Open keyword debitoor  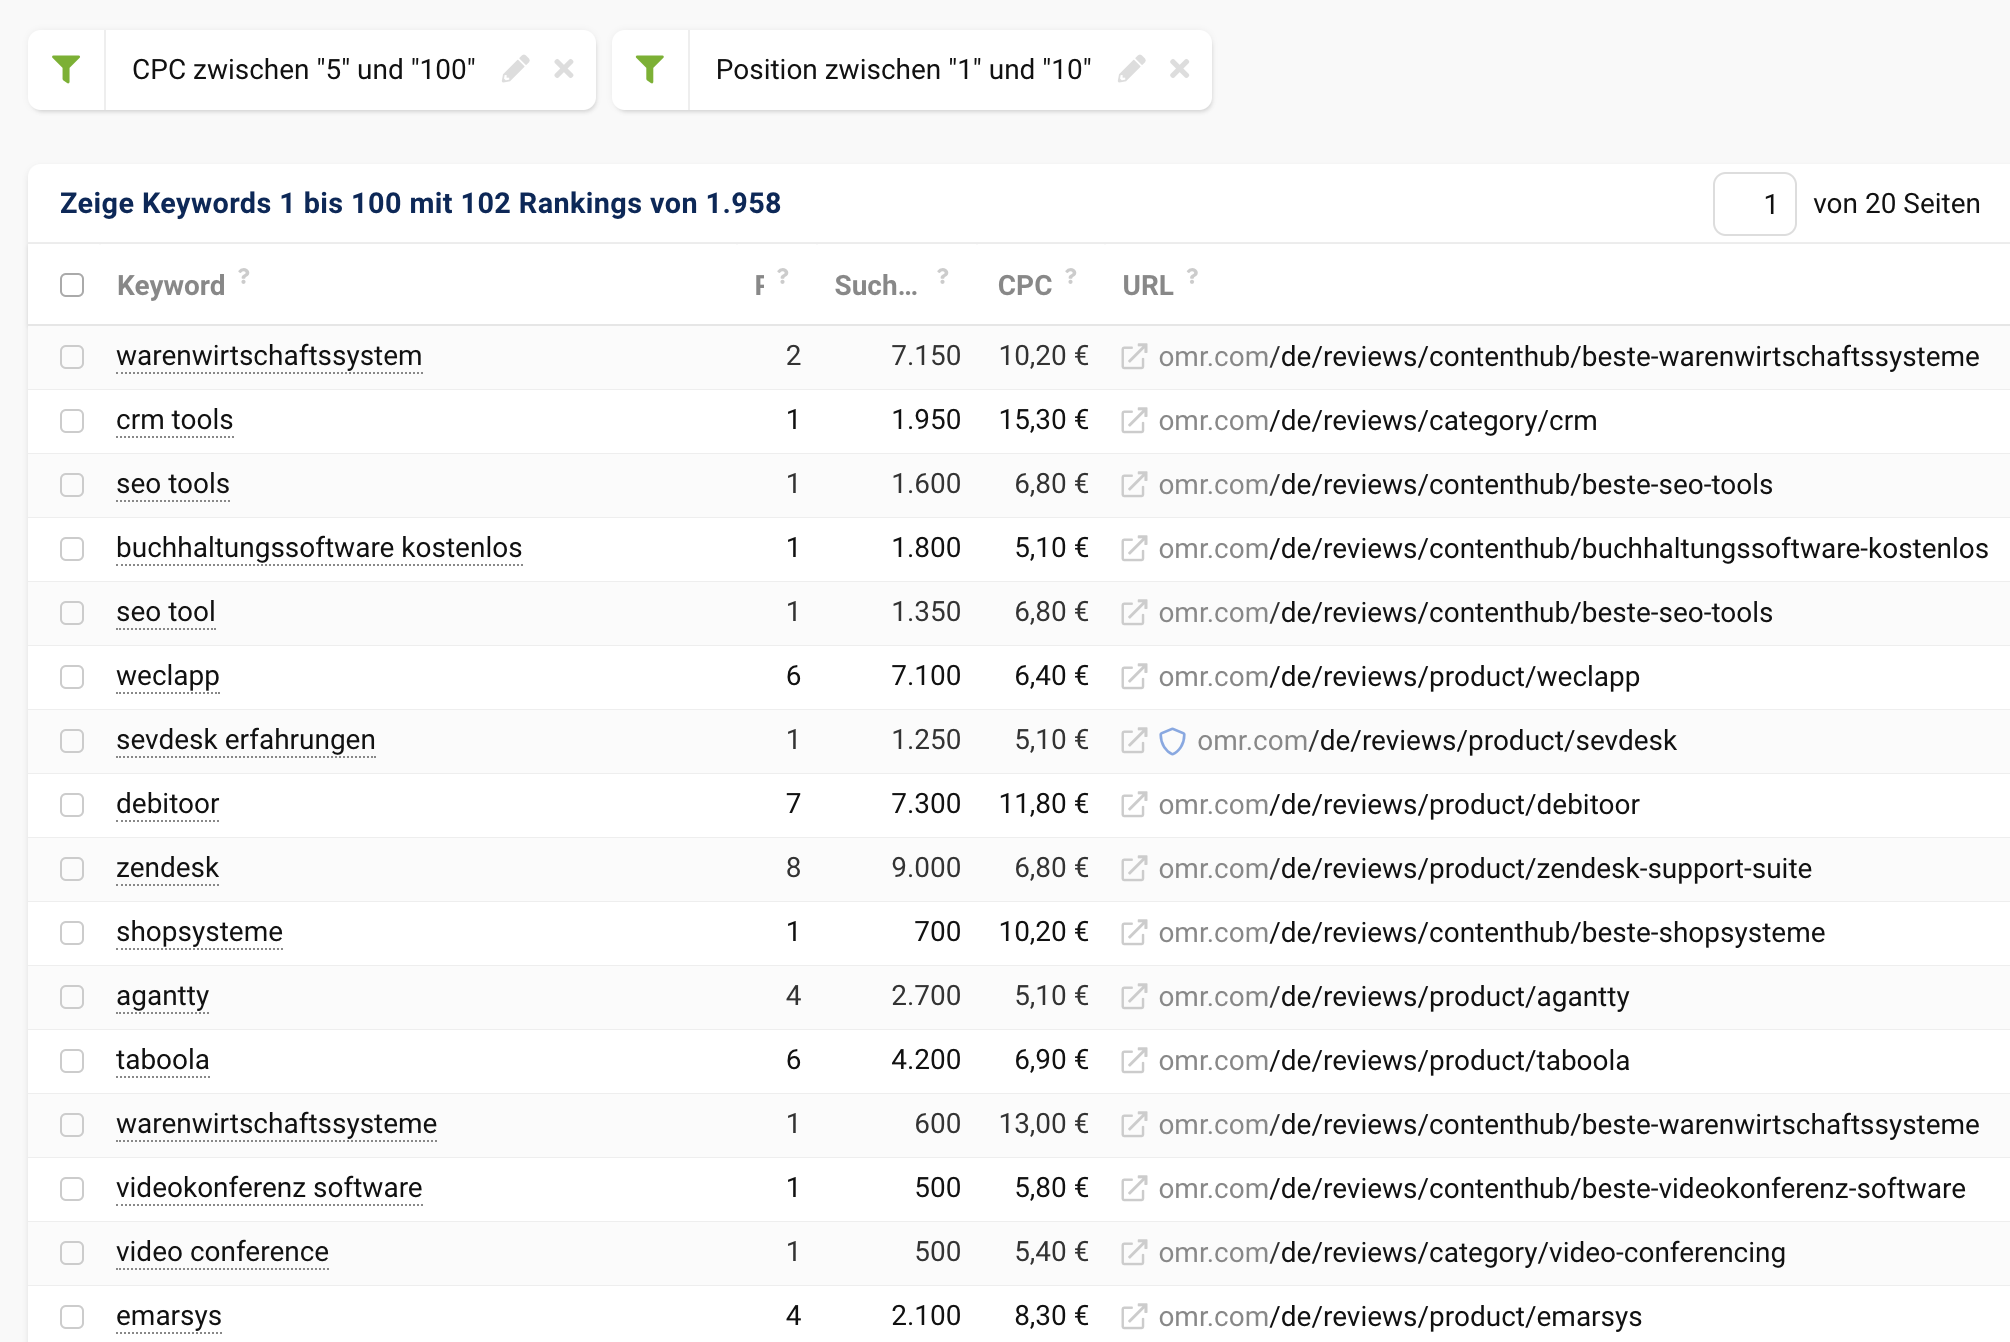point(168,804)
